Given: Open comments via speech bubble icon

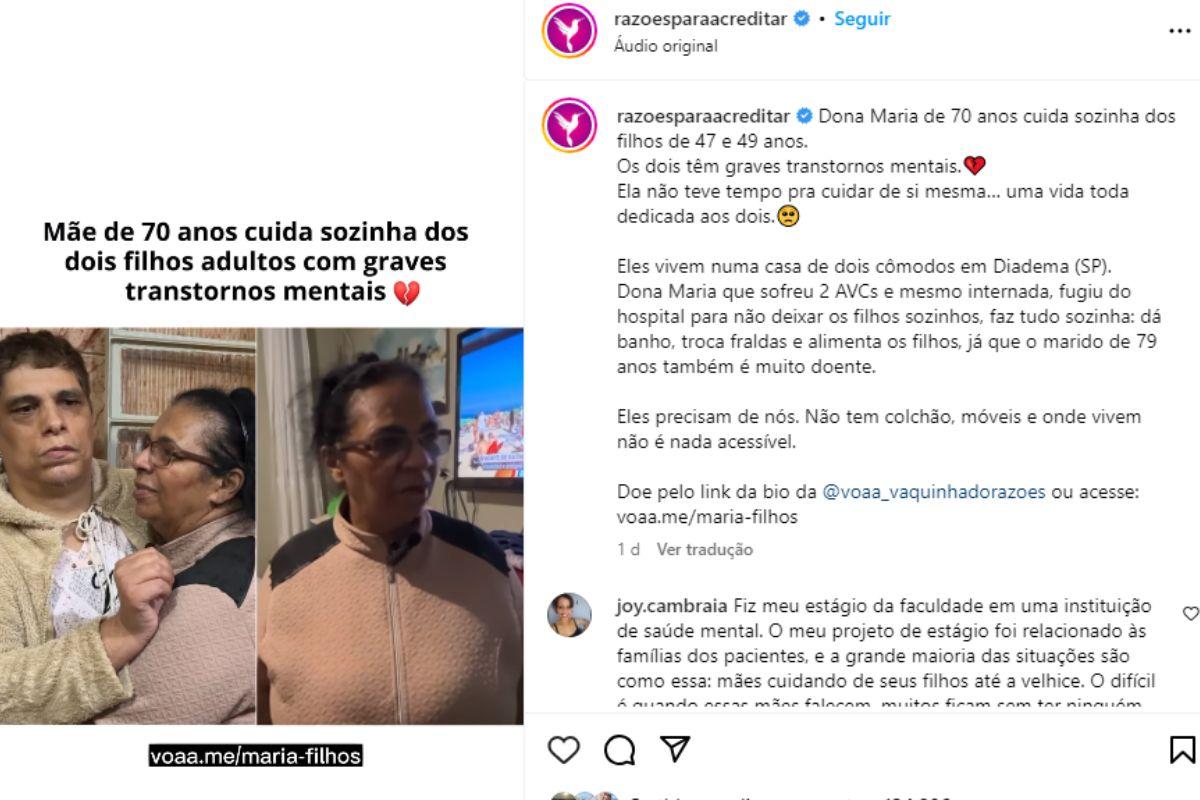Looking at the screenshot, I should (620, 749).
